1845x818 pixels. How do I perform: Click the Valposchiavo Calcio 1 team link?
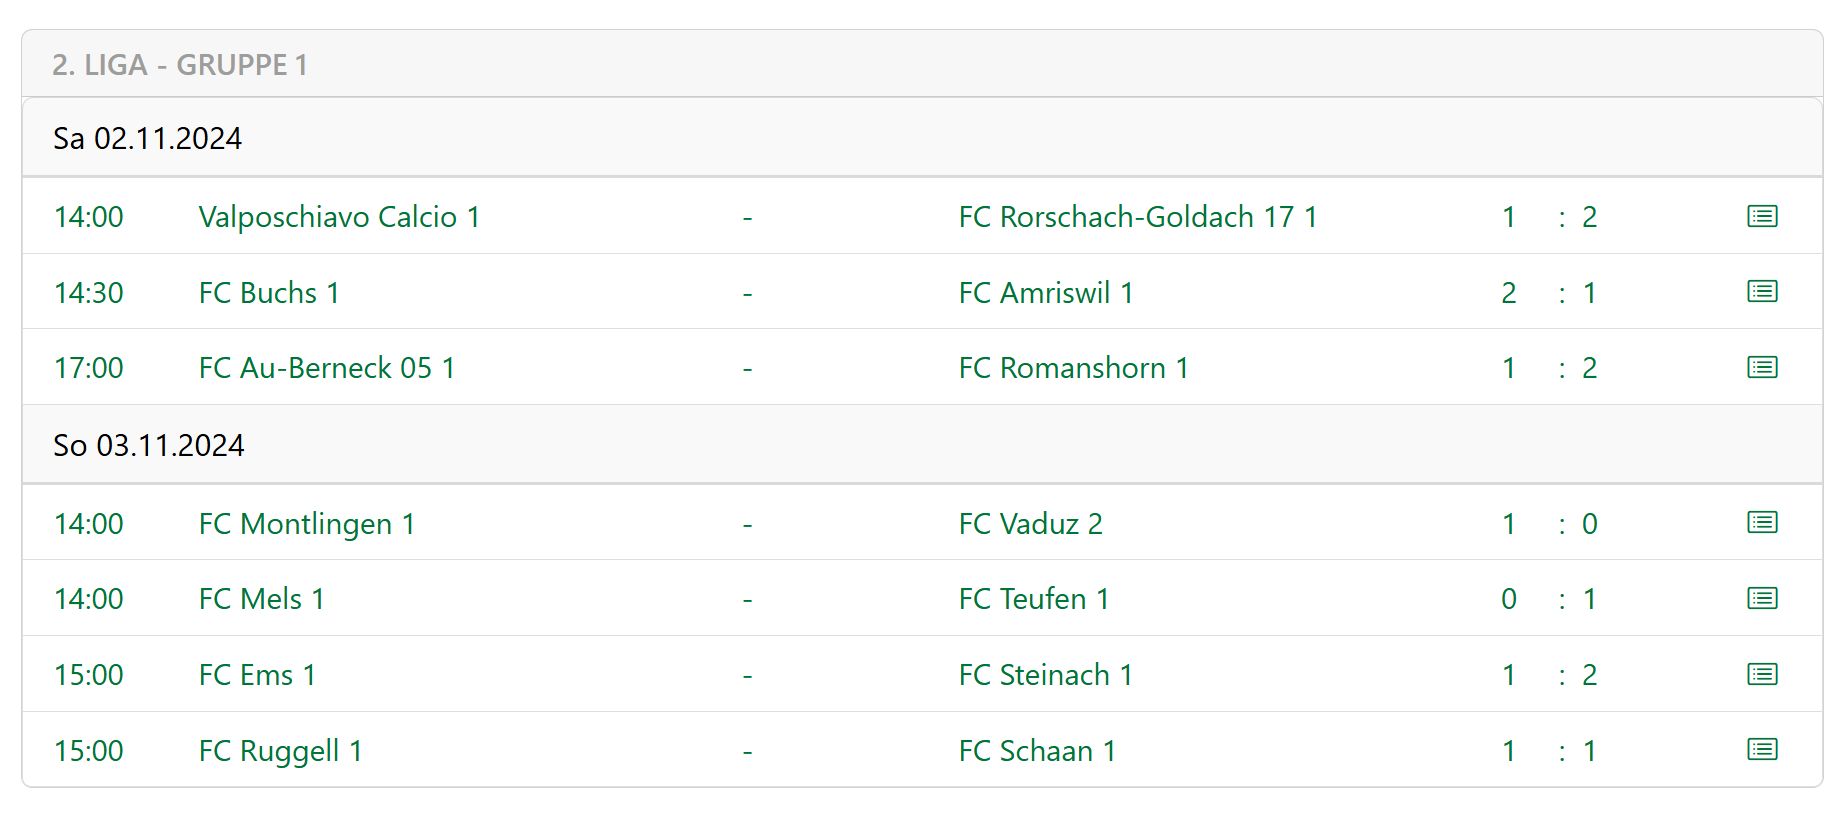(x=339, y=217)
